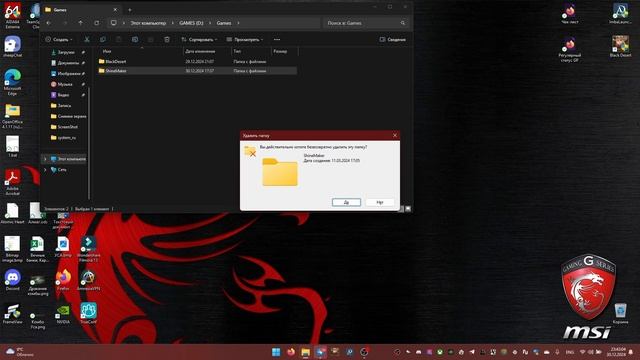The height and width of the screenshot is (360, 640).
Task: Click Этот компьютер in the address bar
Action: (148, 23)
